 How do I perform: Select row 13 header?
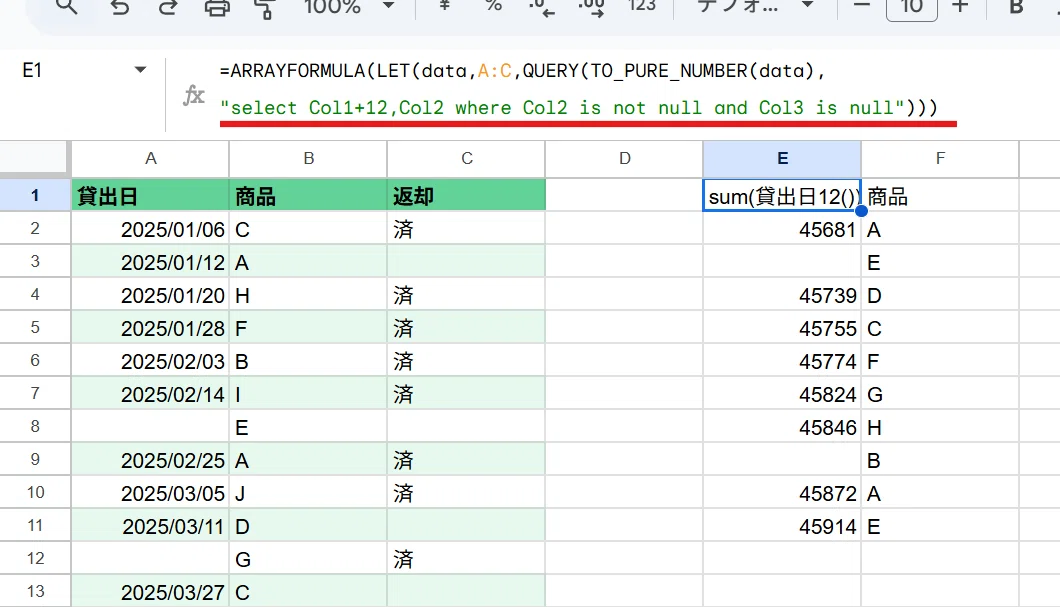coord(35,591)
